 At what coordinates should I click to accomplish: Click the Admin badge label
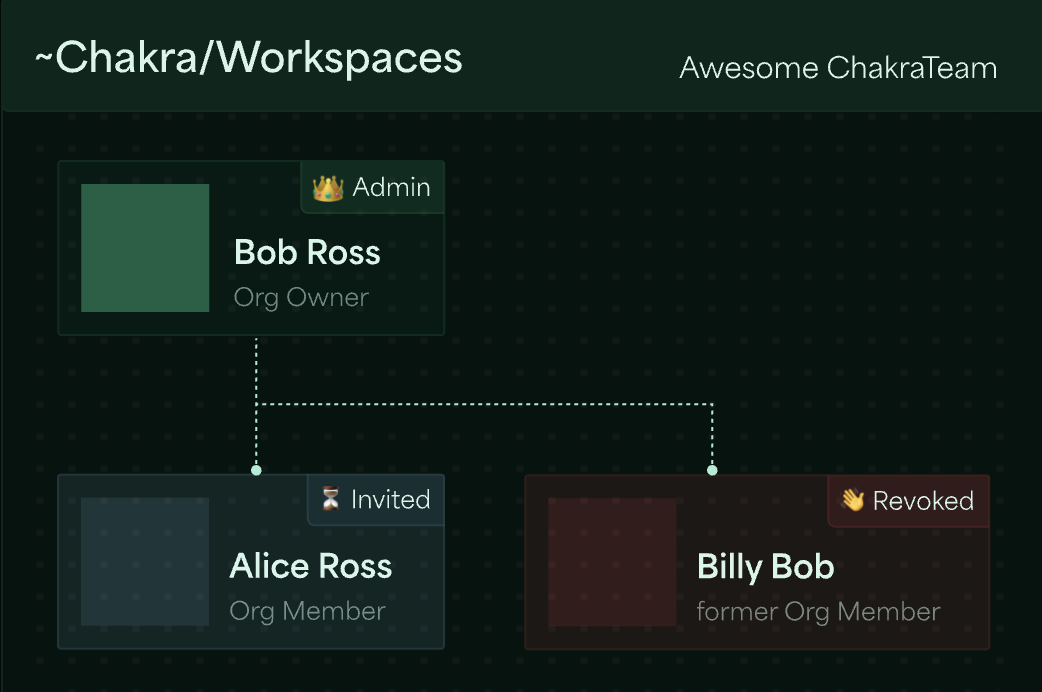pos(391,187)
